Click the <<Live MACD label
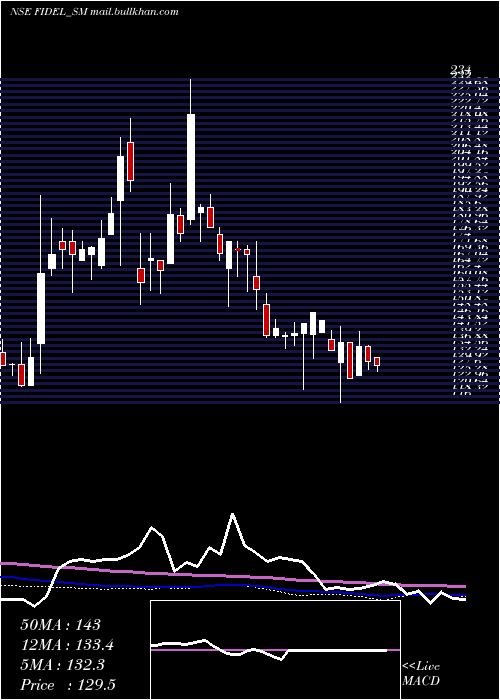This screenshot has height=700, width=500. click(421, 674)
